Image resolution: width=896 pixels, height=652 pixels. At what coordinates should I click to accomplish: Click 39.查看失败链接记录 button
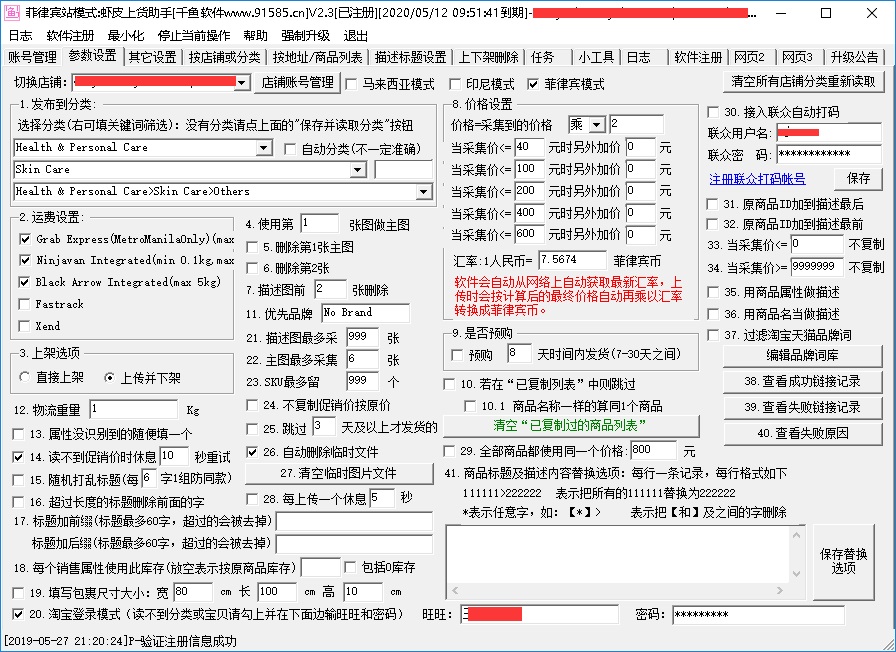pyautogui.click(x=802, y=407)
